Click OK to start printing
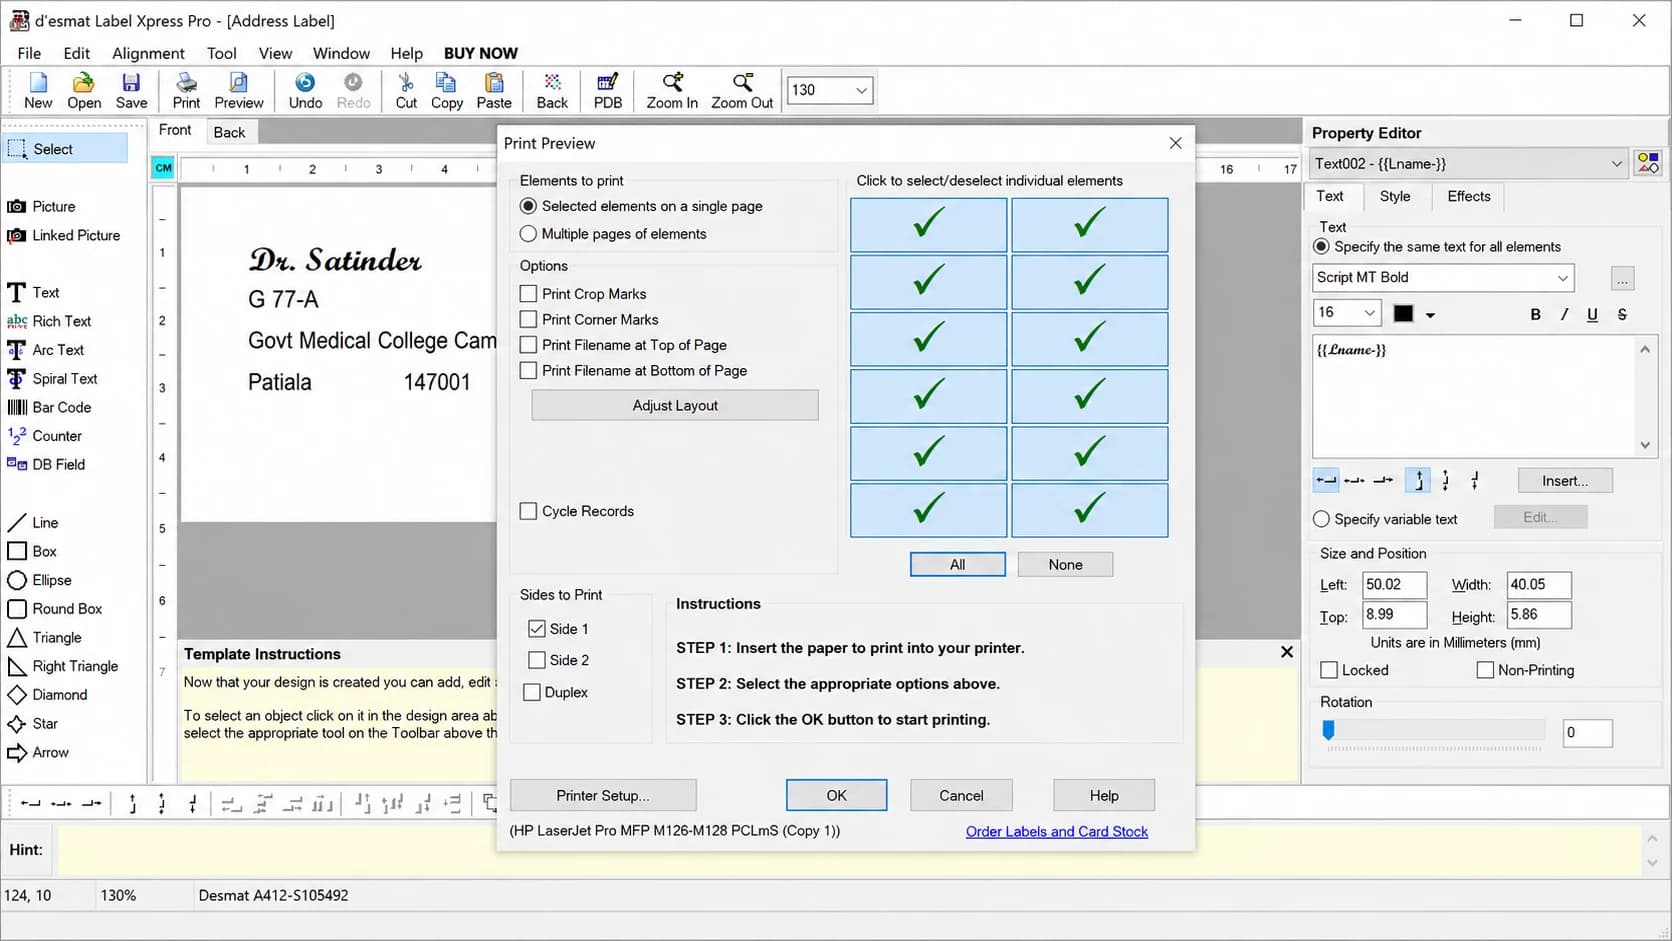This screenshot has height=941, width=1672. [837, 795]
